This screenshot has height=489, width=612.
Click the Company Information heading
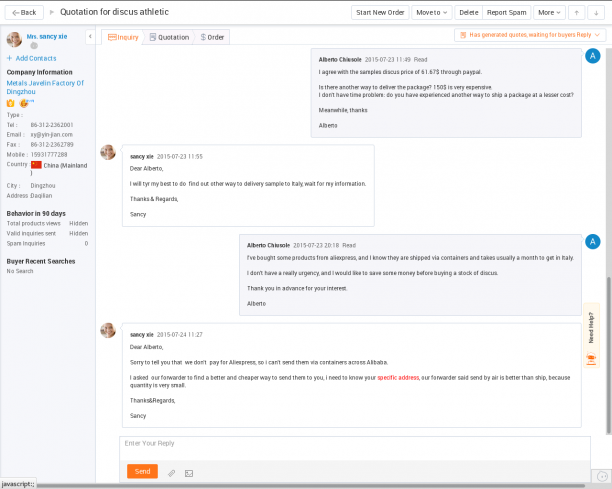click(x=39, y=72)
